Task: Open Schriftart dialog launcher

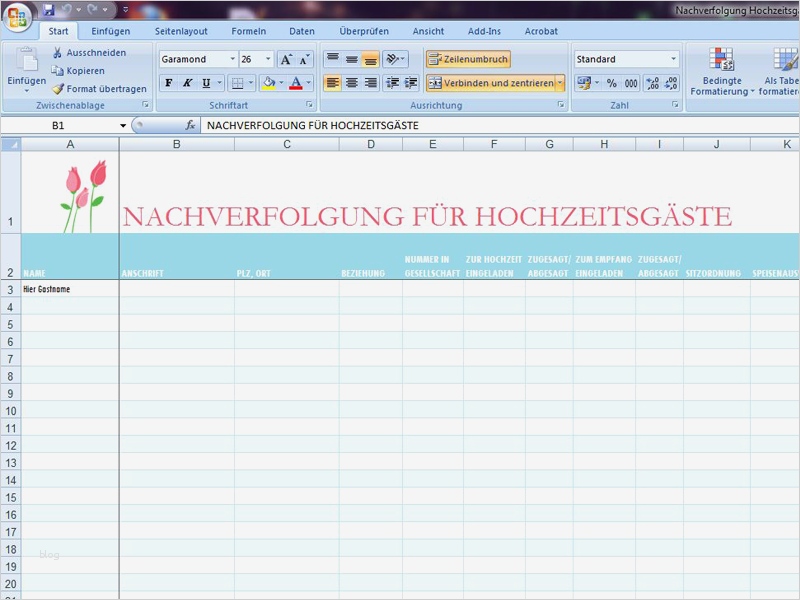Action: coord(309,105)
